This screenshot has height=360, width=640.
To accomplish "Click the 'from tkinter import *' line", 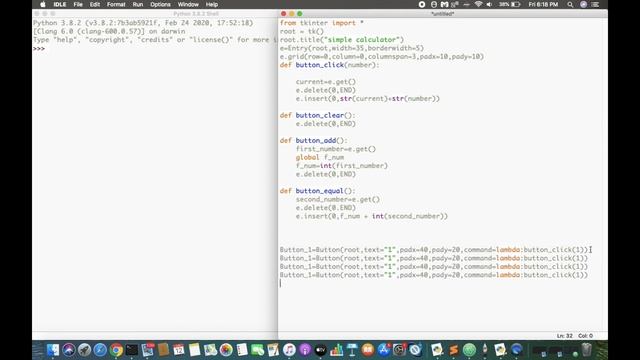I will [x=322, y=23].
